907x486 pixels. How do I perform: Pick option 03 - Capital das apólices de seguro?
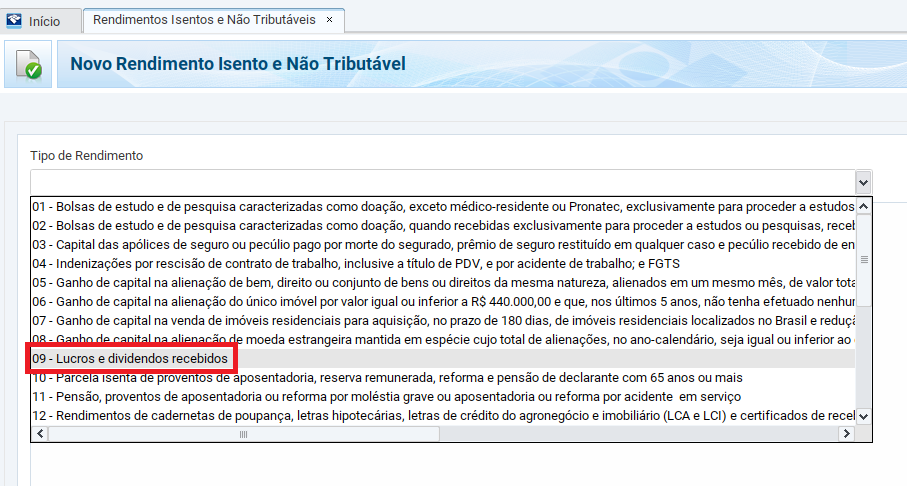coord(440,244)
